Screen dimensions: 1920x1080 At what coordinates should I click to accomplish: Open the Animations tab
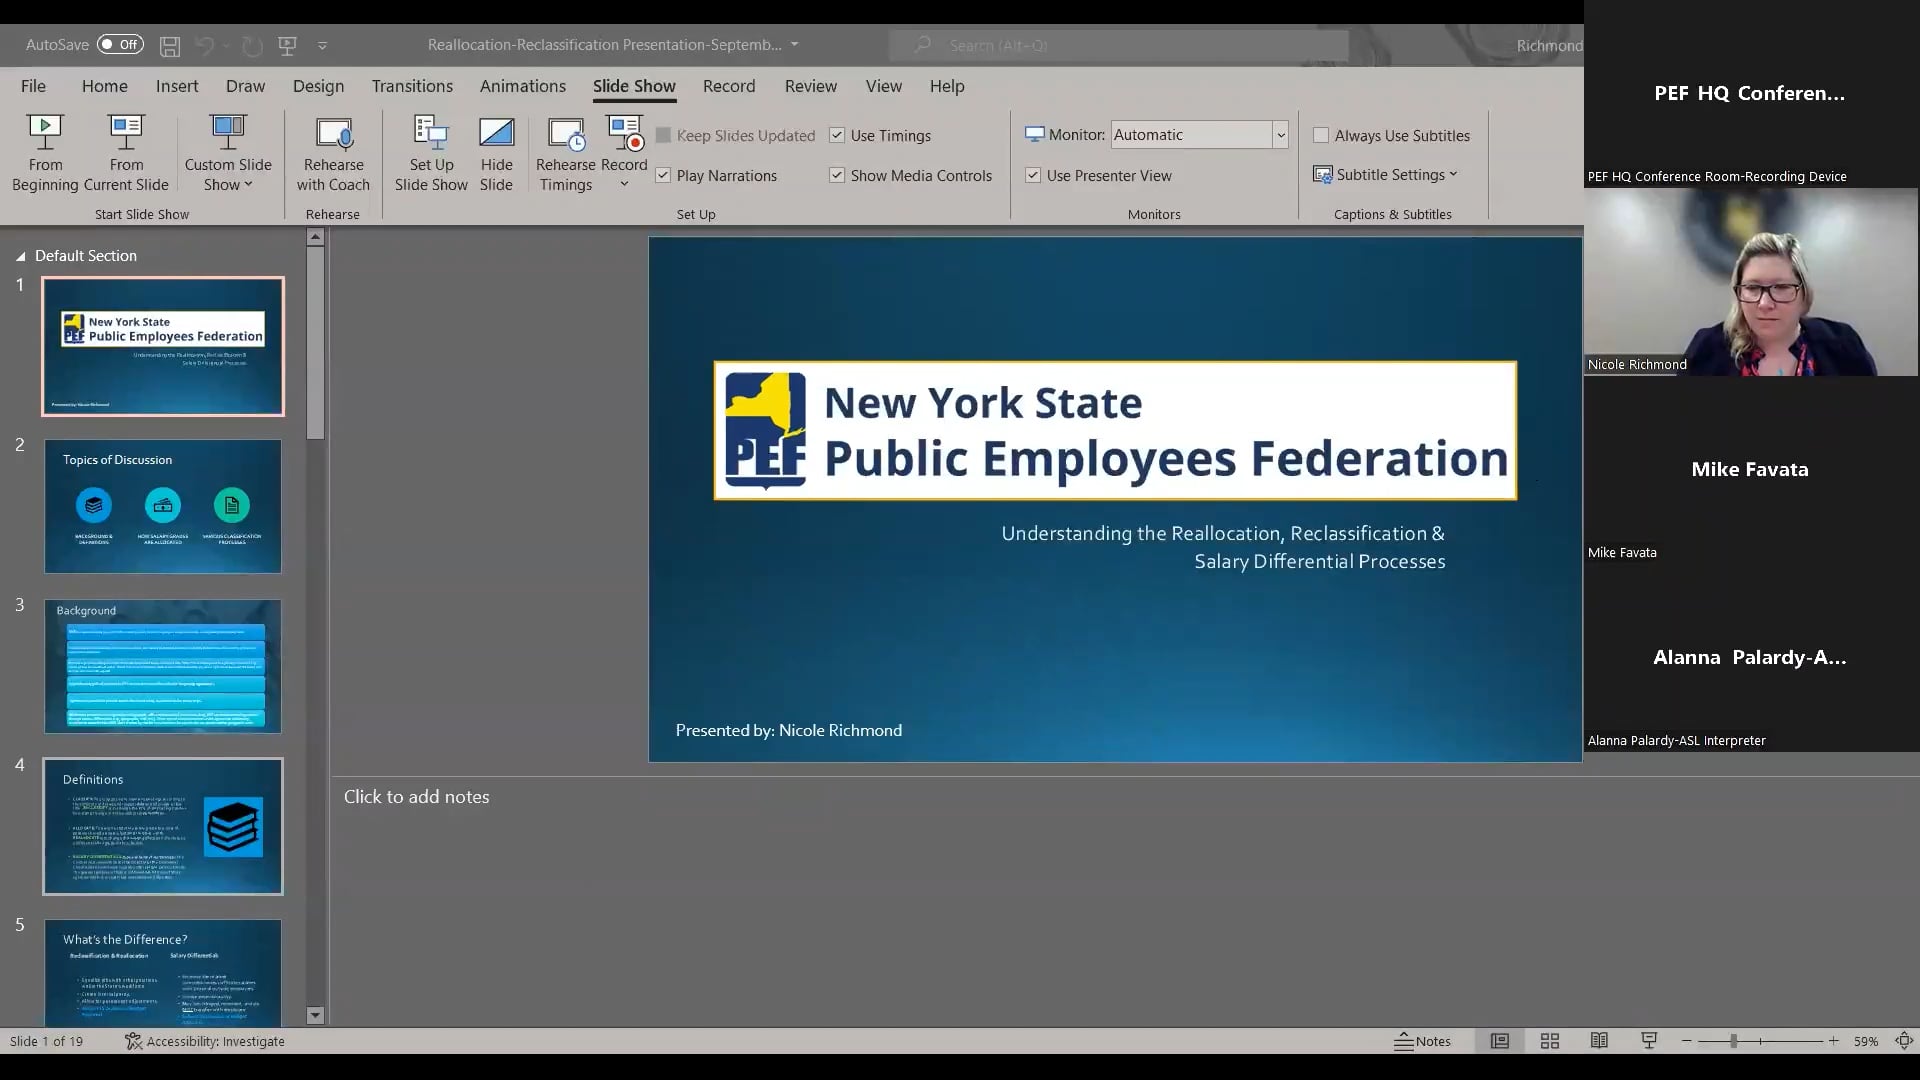(x=522, y=86)
